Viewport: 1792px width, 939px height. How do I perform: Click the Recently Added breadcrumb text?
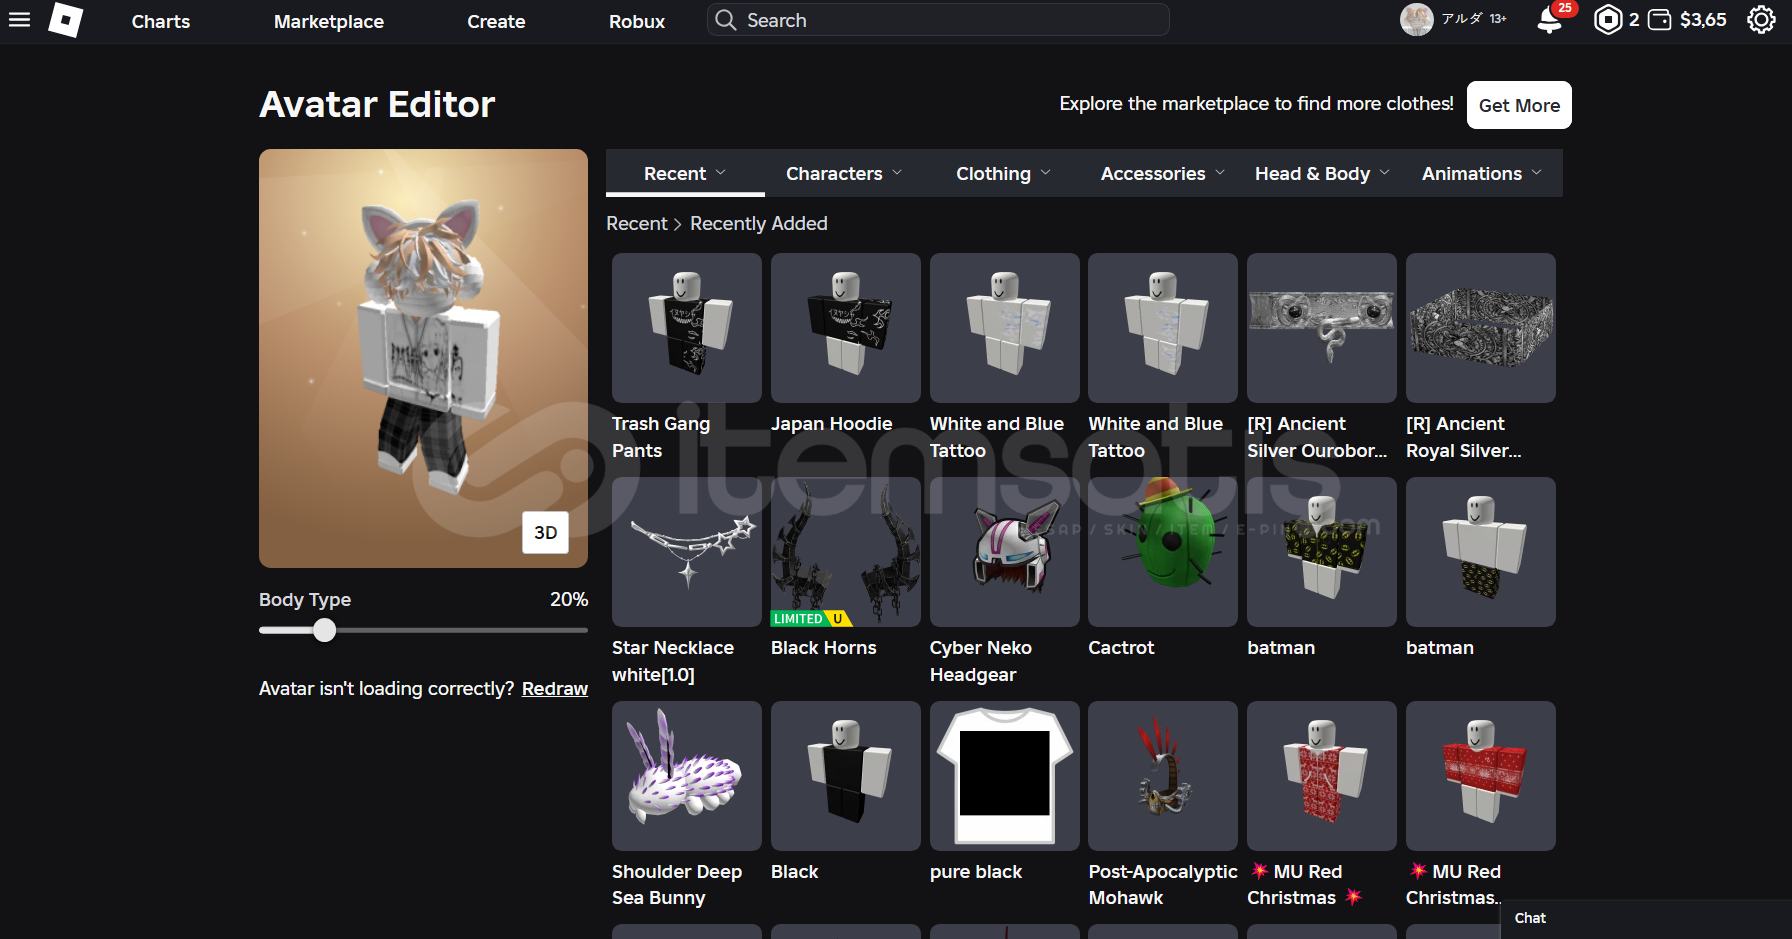(x=759, y=224)
